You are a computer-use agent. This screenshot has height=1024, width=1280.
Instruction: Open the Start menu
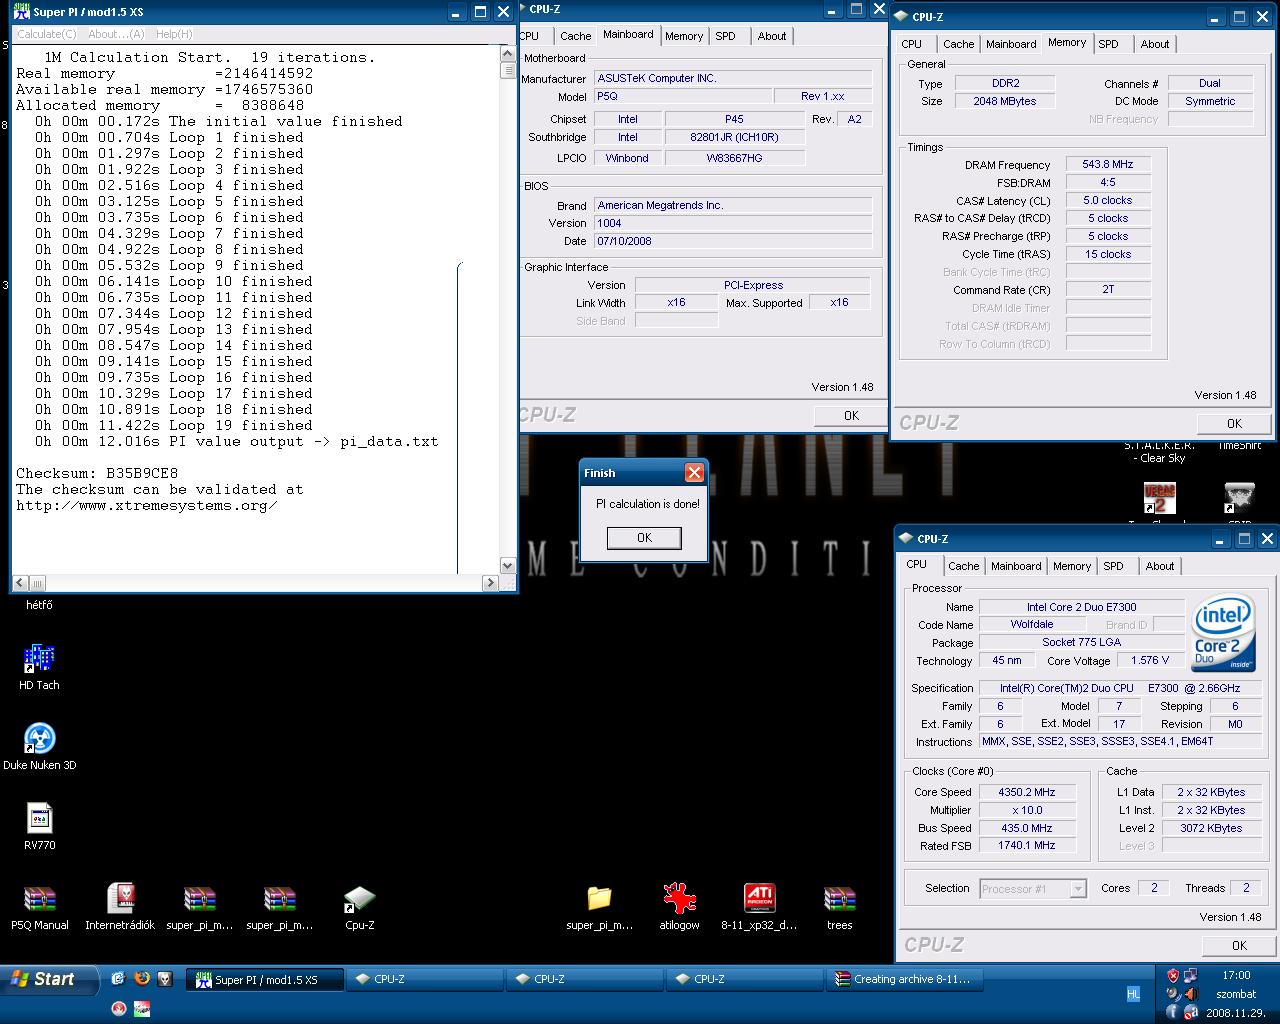50,979
